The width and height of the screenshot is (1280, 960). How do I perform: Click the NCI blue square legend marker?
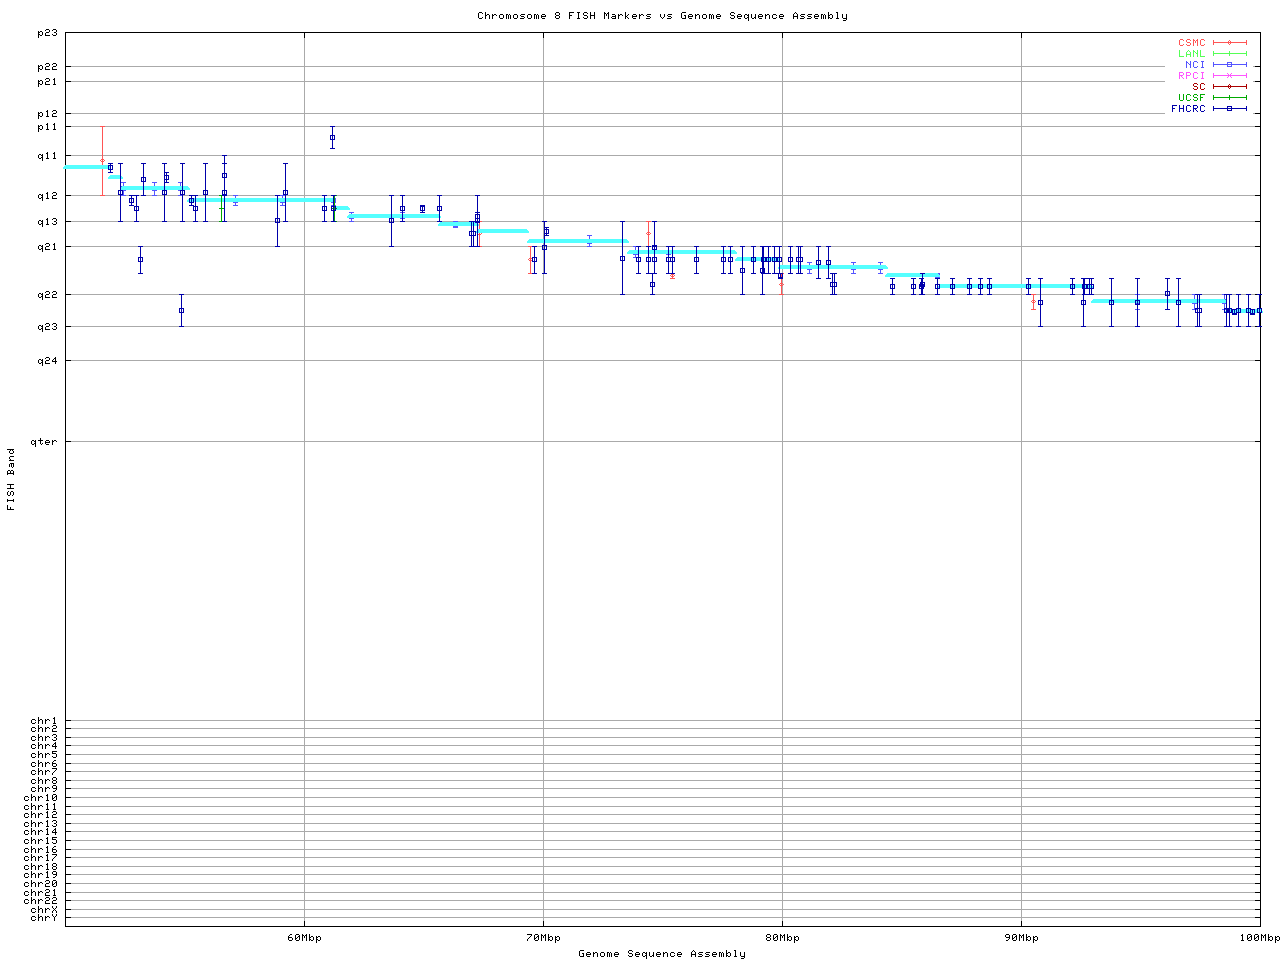click(1229, 65)
